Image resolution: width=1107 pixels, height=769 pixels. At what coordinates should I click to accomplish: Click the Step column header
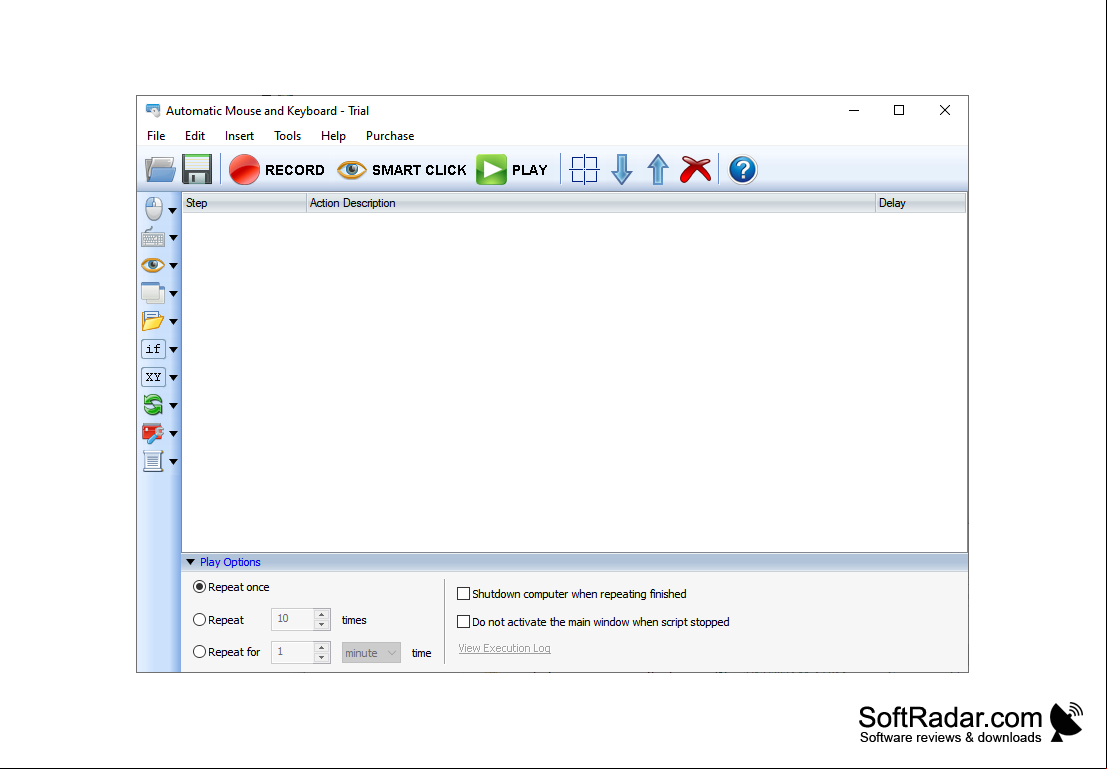click(244, 203)
